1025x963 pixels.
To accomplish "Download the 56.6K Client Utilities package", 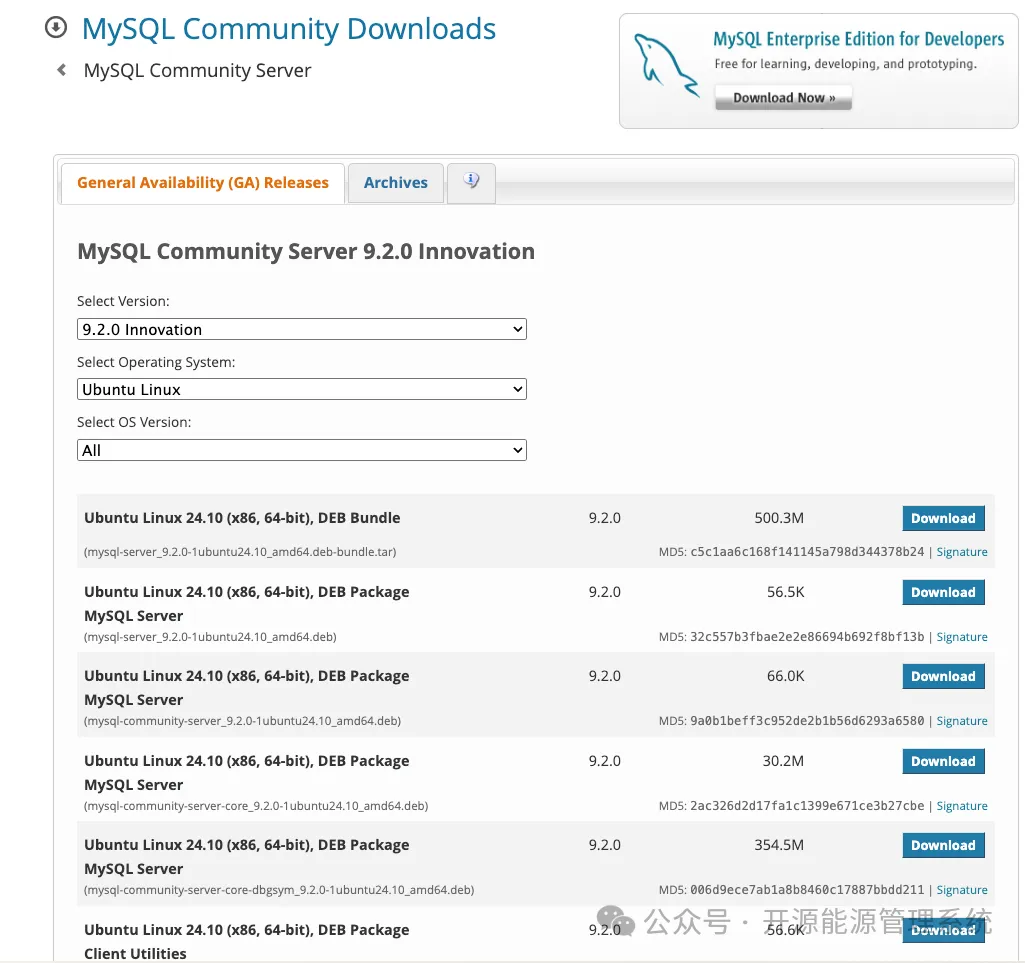I will pos(943,930).
